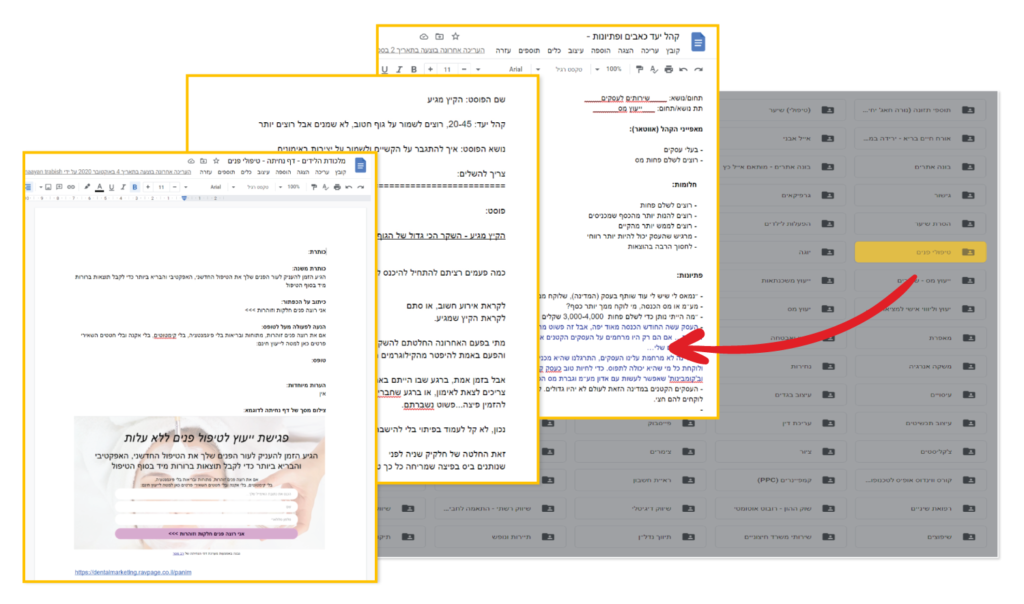Screen dimensions: 1024x604
Task: Print the קהל יעד document
Action: (x=668, y=69)
